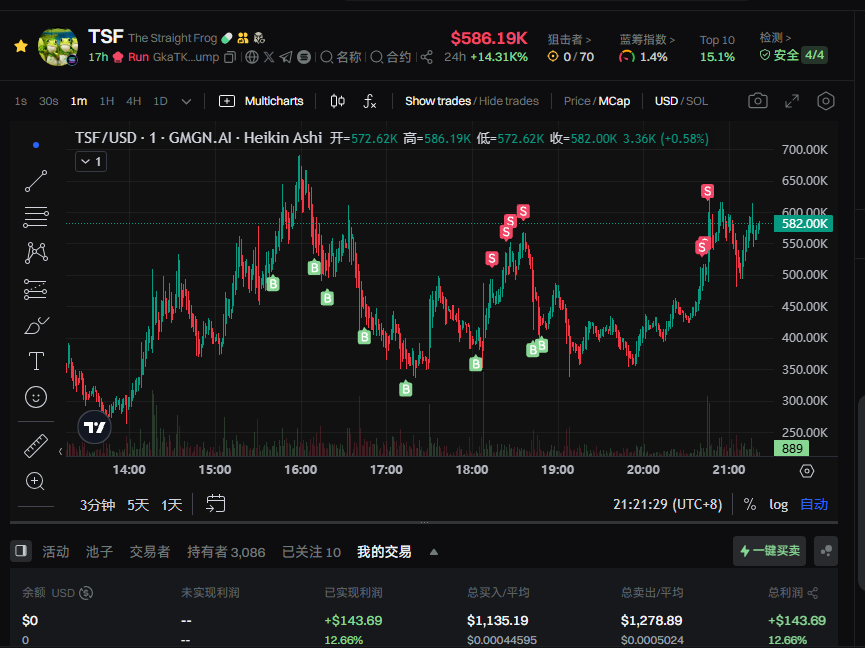Switch to Hide trades
The height and width of the screenshot is (648, 865).
[x=509, y=101]
